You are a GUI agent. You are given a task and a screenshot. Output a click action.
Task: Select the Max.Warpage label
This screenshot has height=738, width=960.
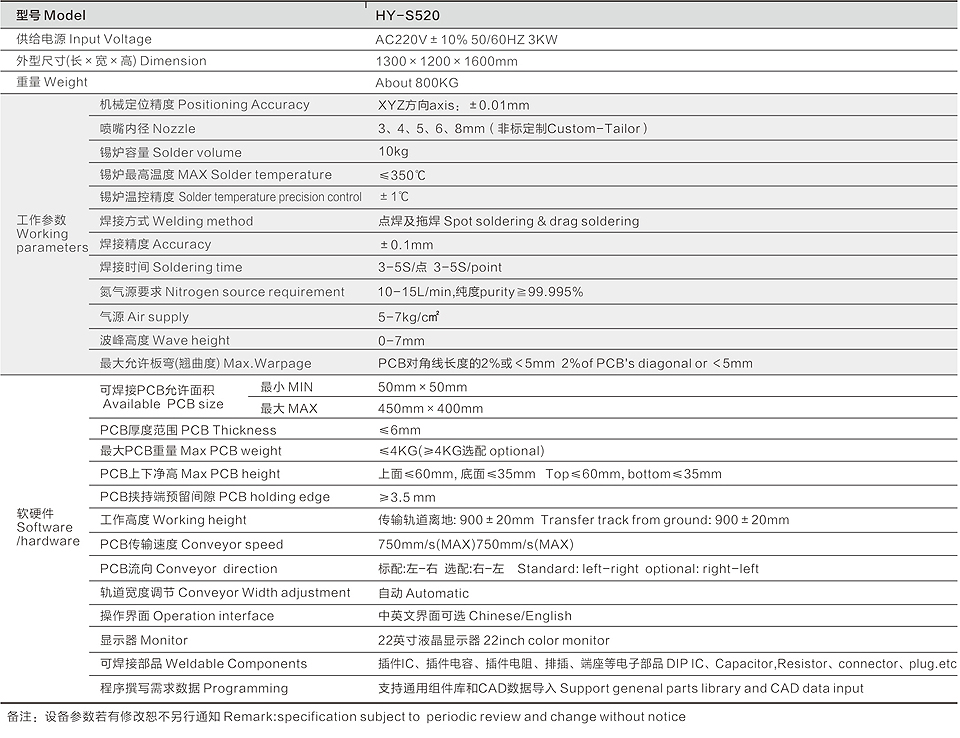coord(205,363)
